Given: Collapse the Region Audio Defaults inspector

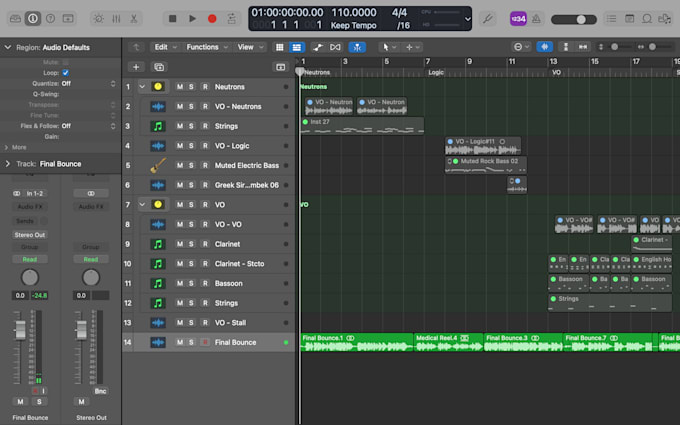Looking at the screenshot, I should click(7, 47).
